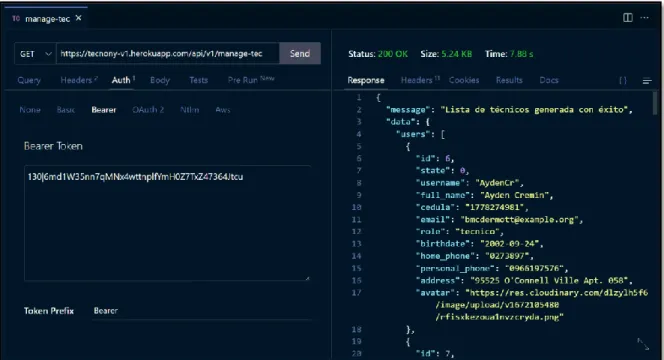
Task: Open the GET method dropdown
Action: (x=35, y=54)
